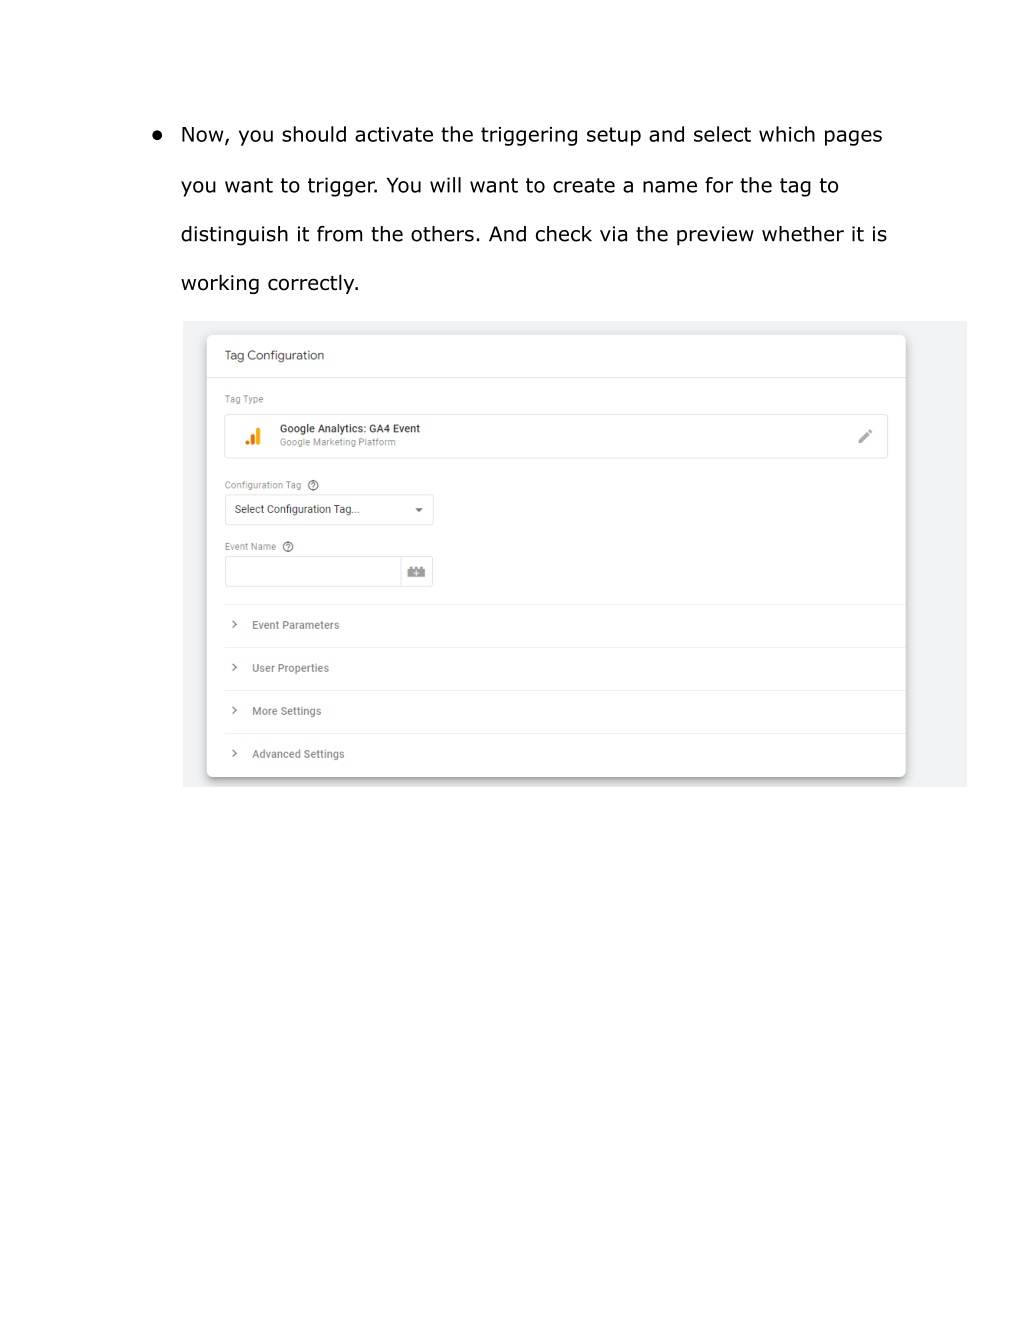Image resolution: width=1024 pixels, height=1325 pixels.
Task: Click the Tag Type label
Action: (244, 399)
